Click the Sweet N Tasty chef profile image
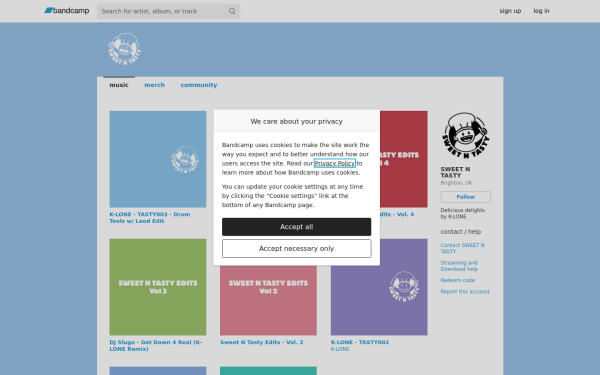600x375 pixels. click(465, 135)
